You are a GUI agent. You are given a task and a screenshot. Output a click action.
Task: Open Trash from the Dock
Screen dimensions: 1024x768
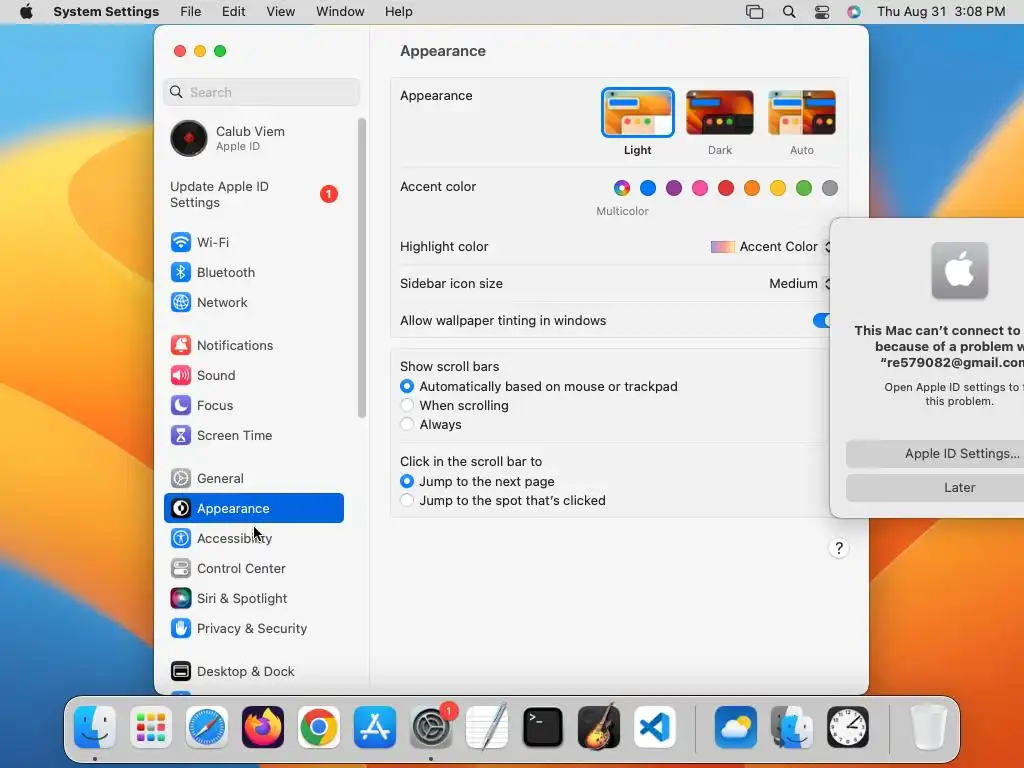pyautogui.click(x=928, y=727)
